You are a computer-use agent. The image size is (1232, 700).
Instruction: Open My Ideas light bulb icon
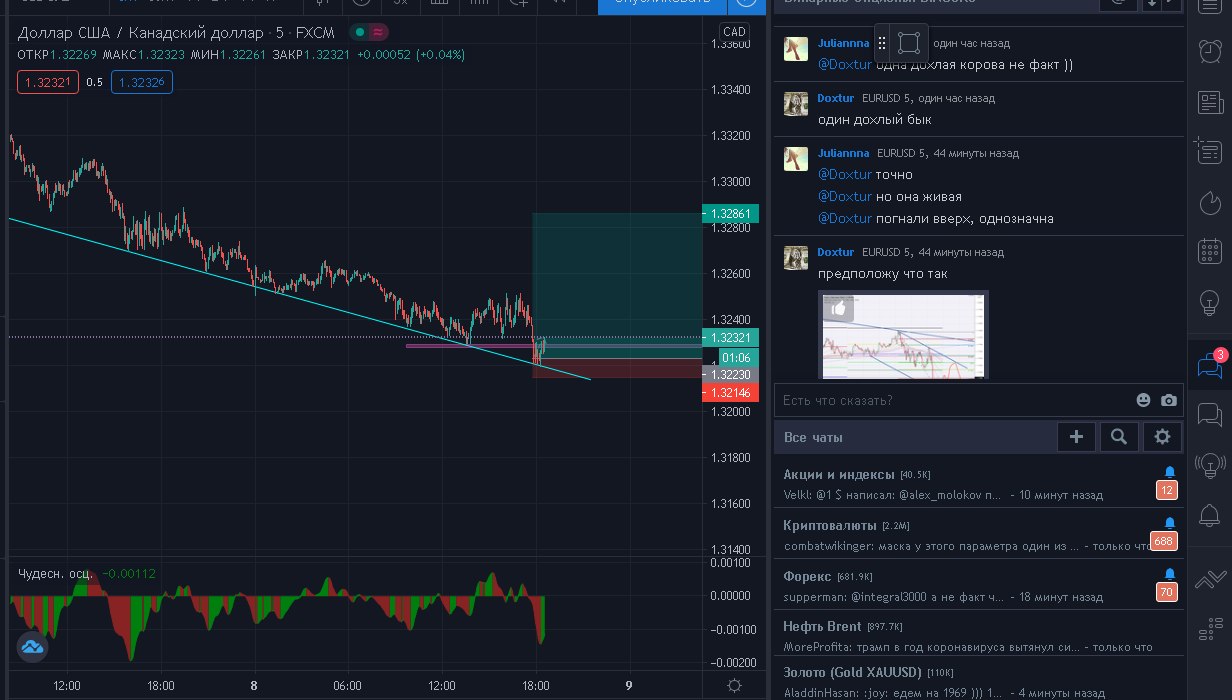tap(1209, 302)
